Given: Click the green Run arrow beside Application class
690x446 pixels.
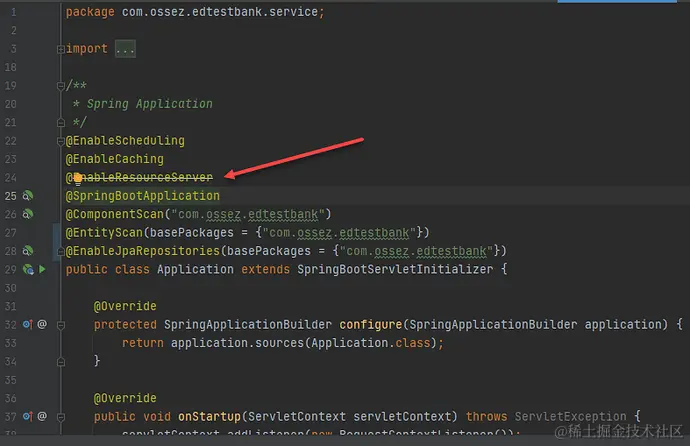Looking at the screenshot, I should click(42, 269).
